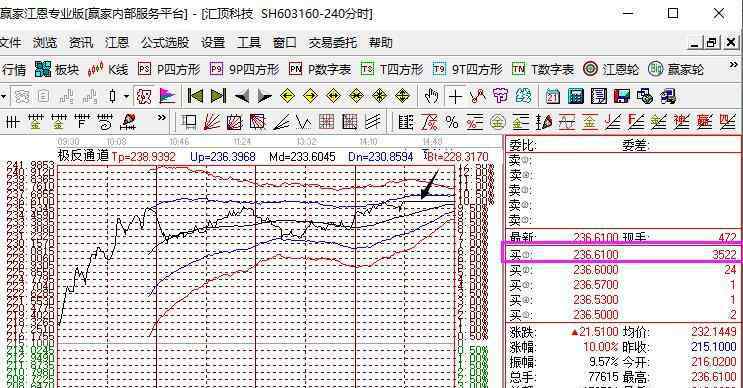Select the Gann fan lines tool

point(211,123)
